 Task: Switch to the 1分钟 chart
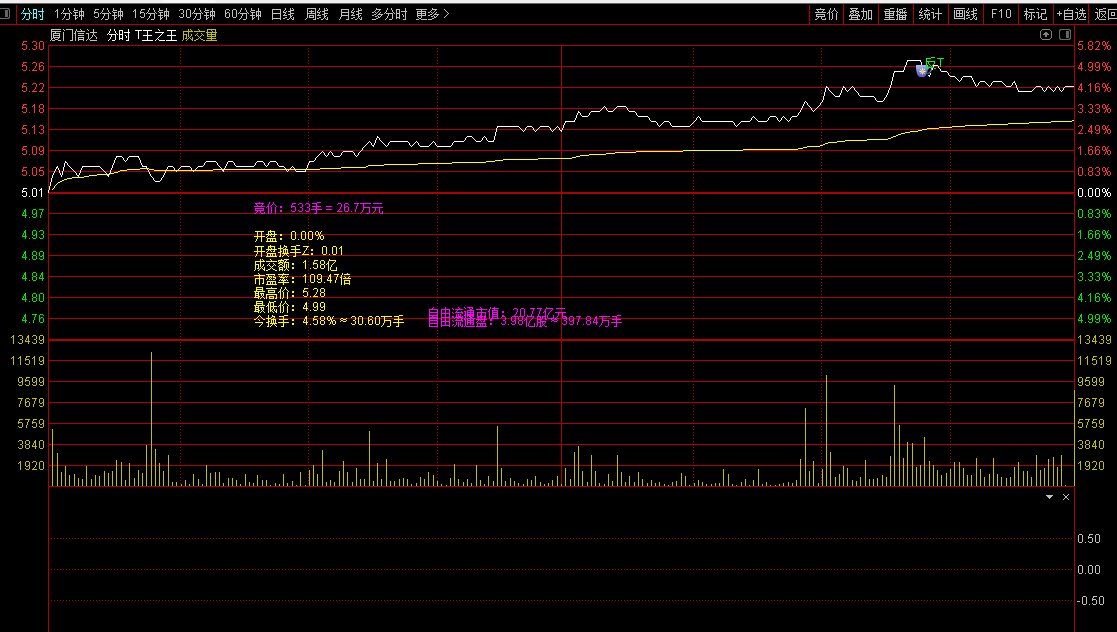tap(69, 14)
